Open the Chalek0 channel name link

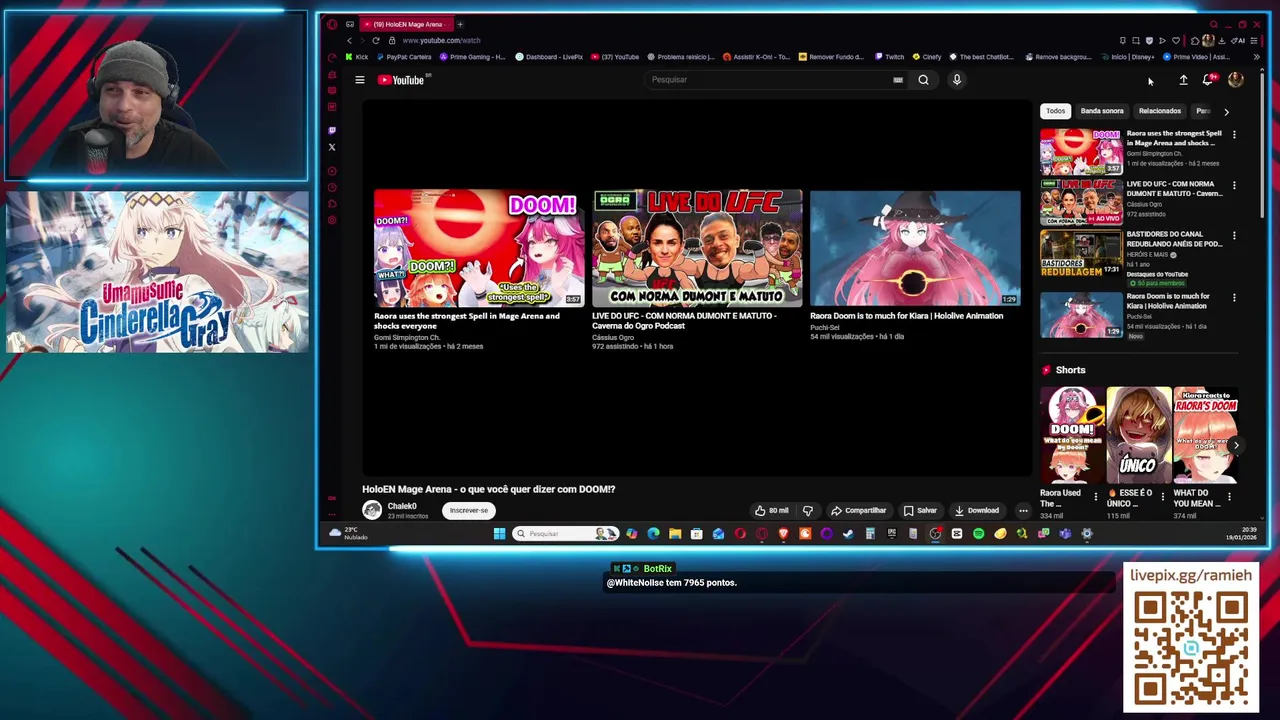pos(402,506)
